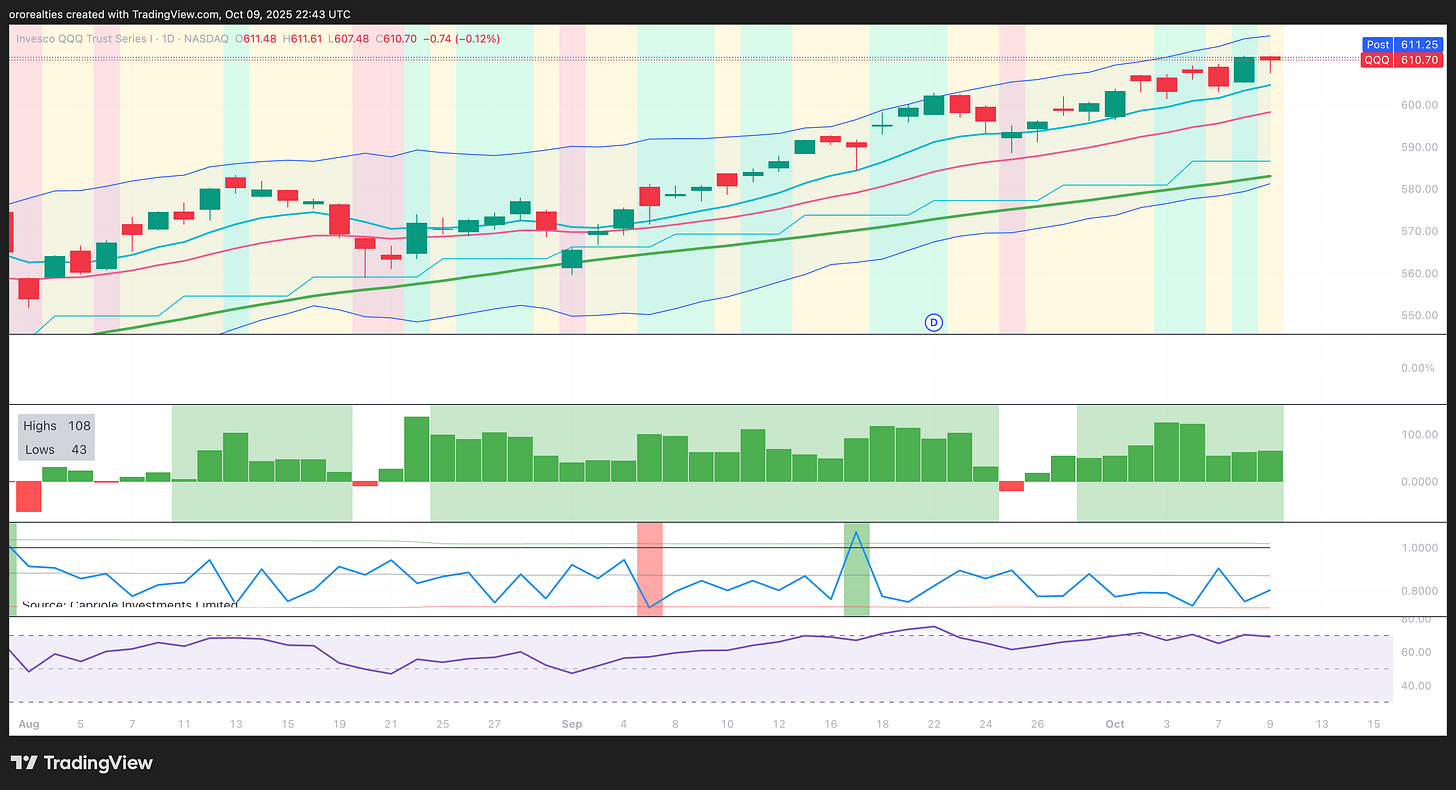Click the 0.8000 scale label
Viewport: 1456px width, 790px height.
click(x=1417, y=590)
